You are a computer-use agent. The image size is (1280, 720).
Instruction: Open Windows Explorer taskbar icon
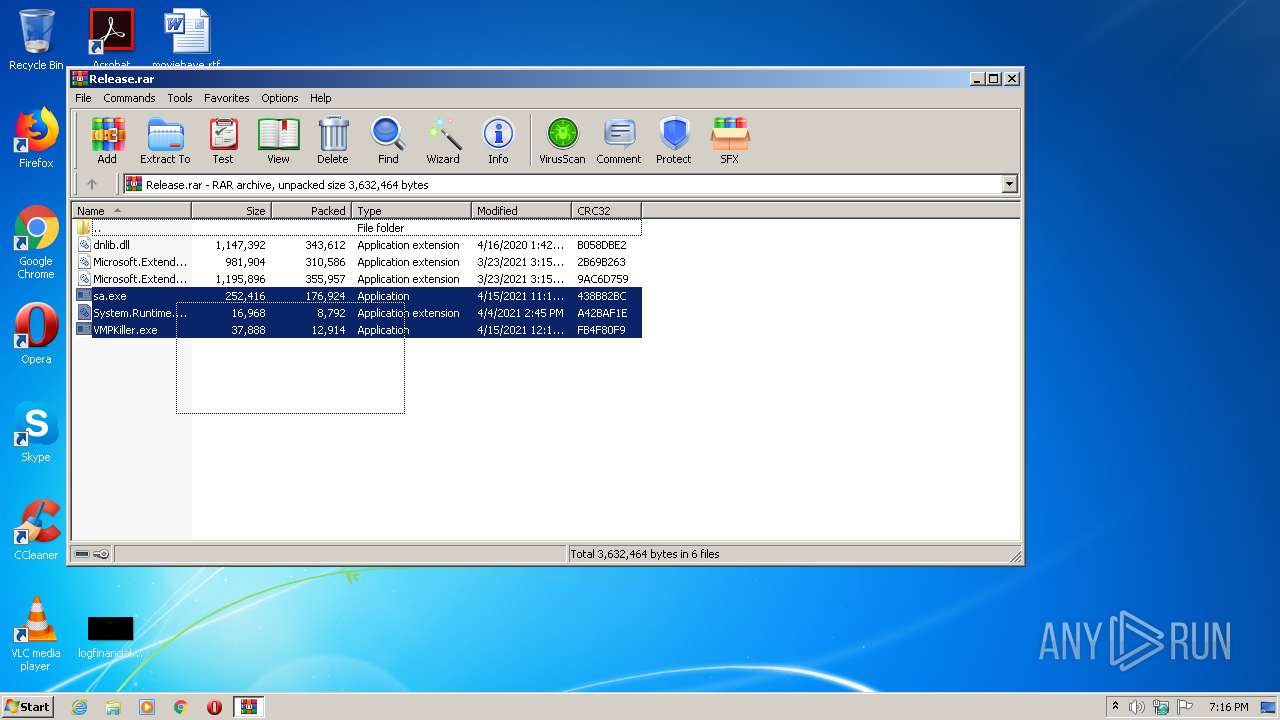113,707
